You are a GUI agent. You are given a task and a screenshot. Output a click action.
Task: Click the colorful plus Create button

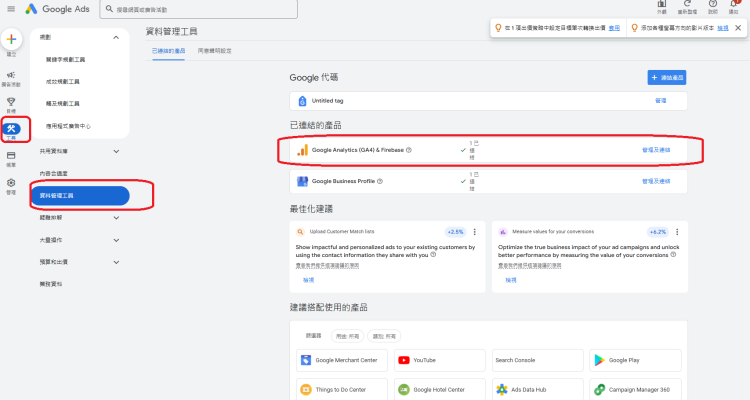11,39
